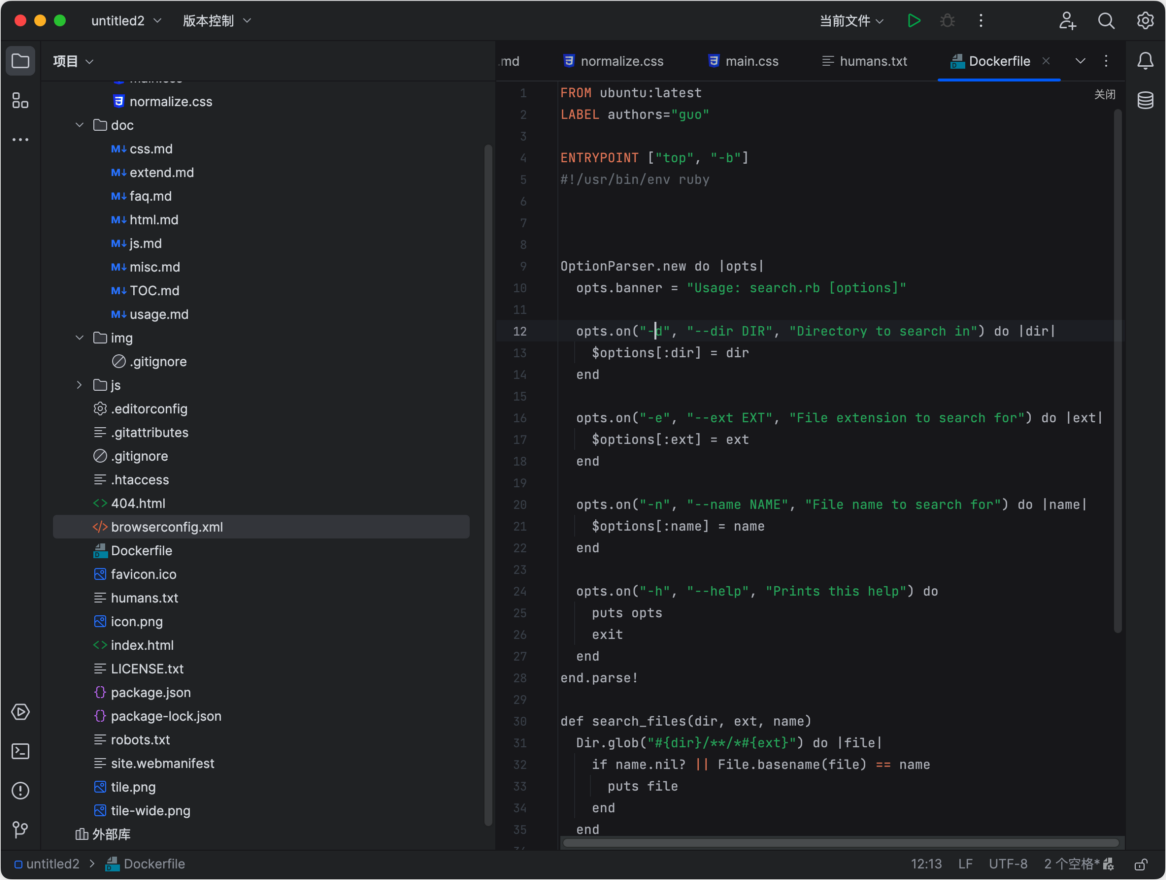
Task: Open the Structure tool window icon
Action: click(21, 100)
